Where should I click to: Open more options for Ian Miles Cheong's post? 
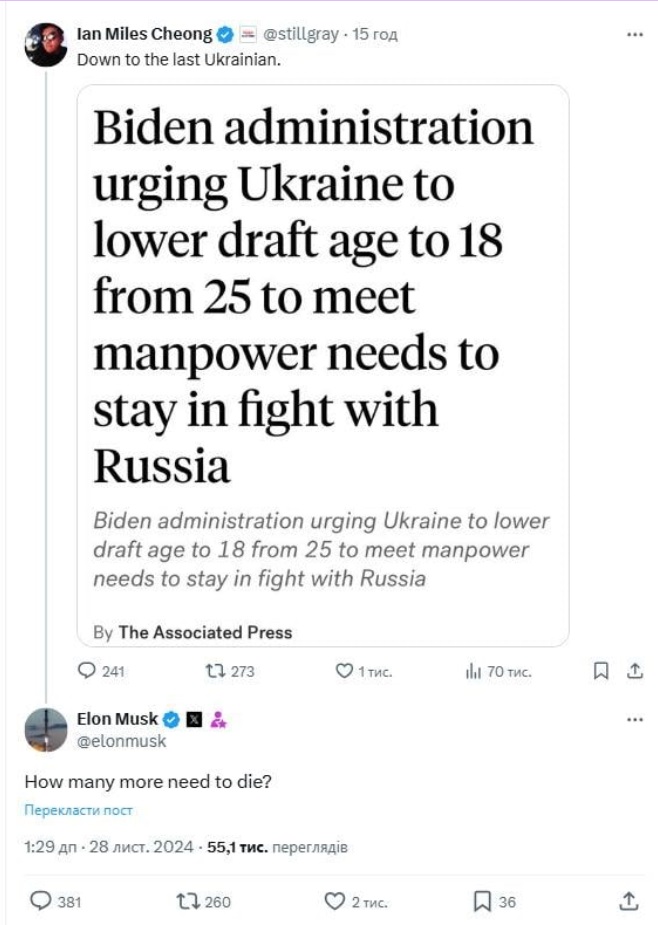pyautogui.click(x=634, y=34)
